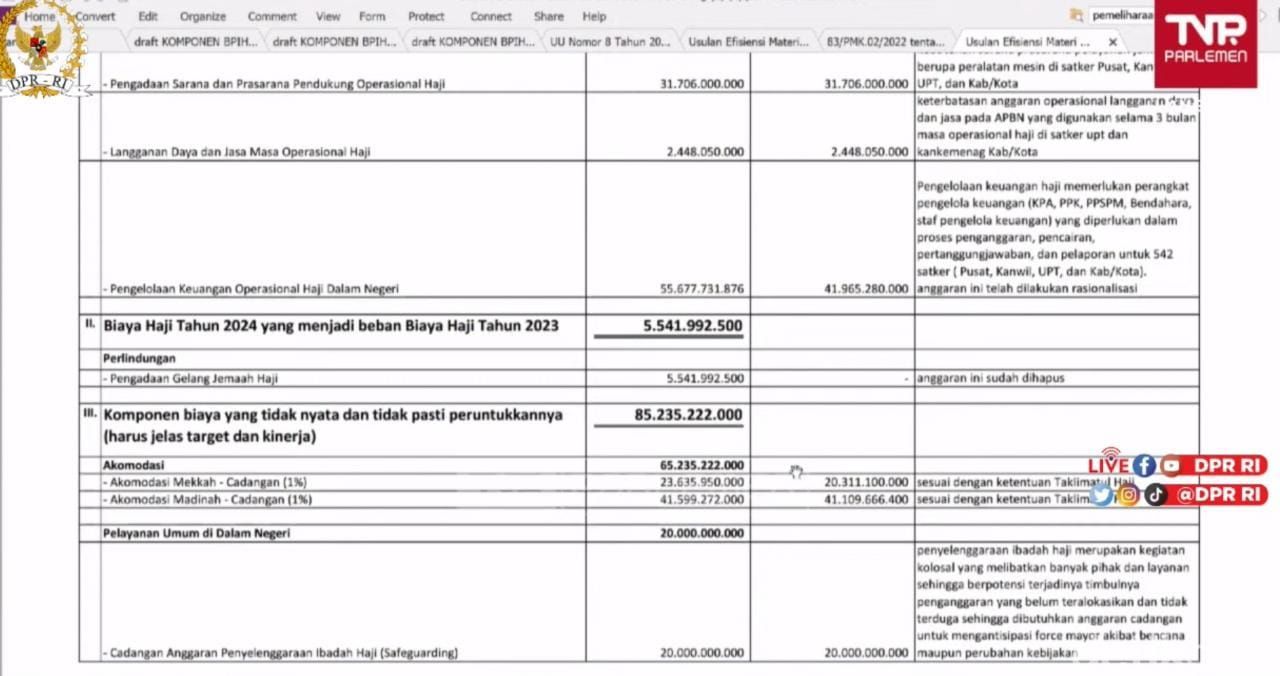Open the View ribbon tab
Screen dimensions: 1280x676
pyautogui.click(x=328, y=17)
